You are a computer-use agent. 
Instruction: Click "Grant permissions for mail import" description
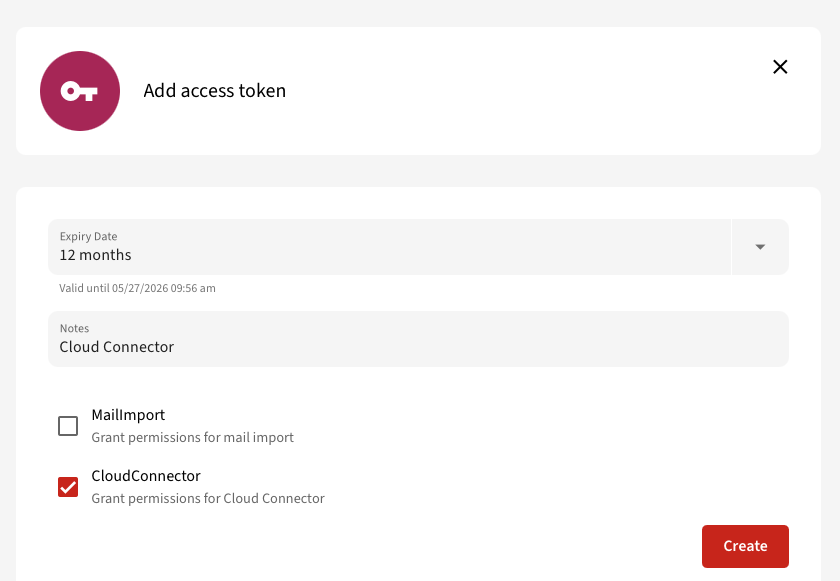(192, 437)
